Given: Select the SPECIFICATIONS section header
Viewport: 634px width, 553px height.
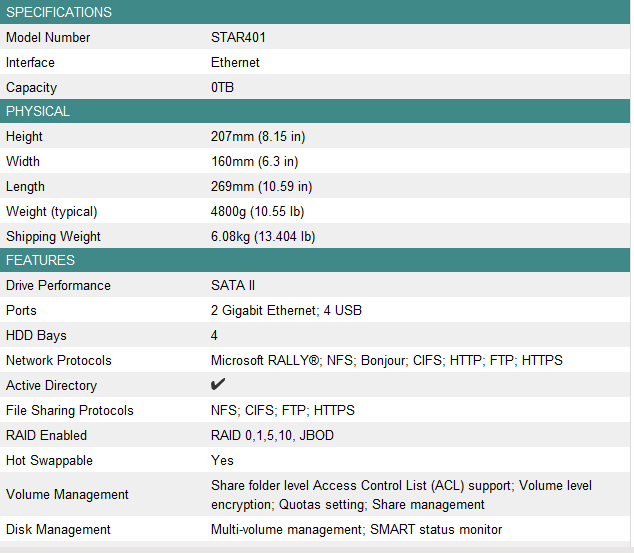Looking at the screenshot, I should 315,12.
